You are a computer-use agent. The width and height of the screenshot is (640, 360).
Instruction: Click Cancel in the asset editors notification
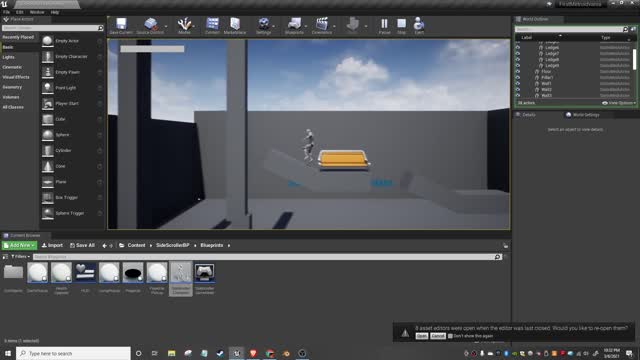click(x=438, y=336)
